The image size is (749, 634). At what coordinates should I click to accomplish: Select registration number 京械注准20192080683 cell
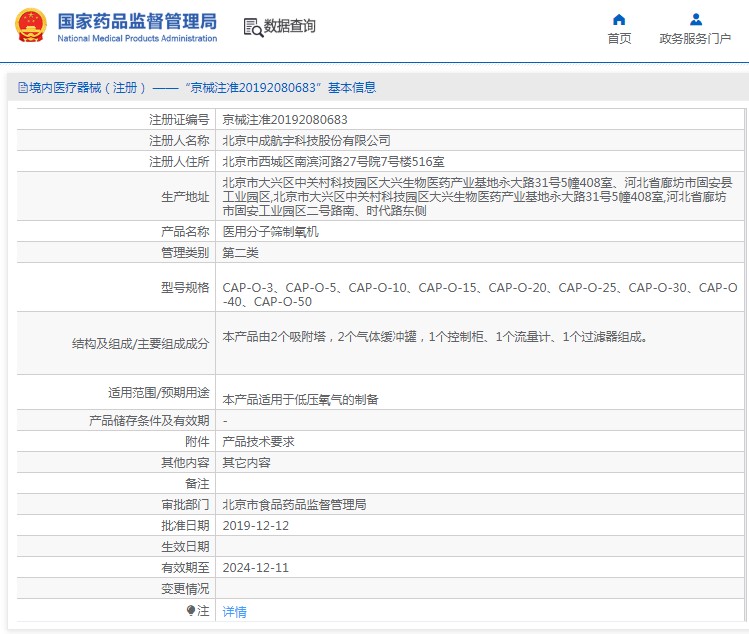285,119
